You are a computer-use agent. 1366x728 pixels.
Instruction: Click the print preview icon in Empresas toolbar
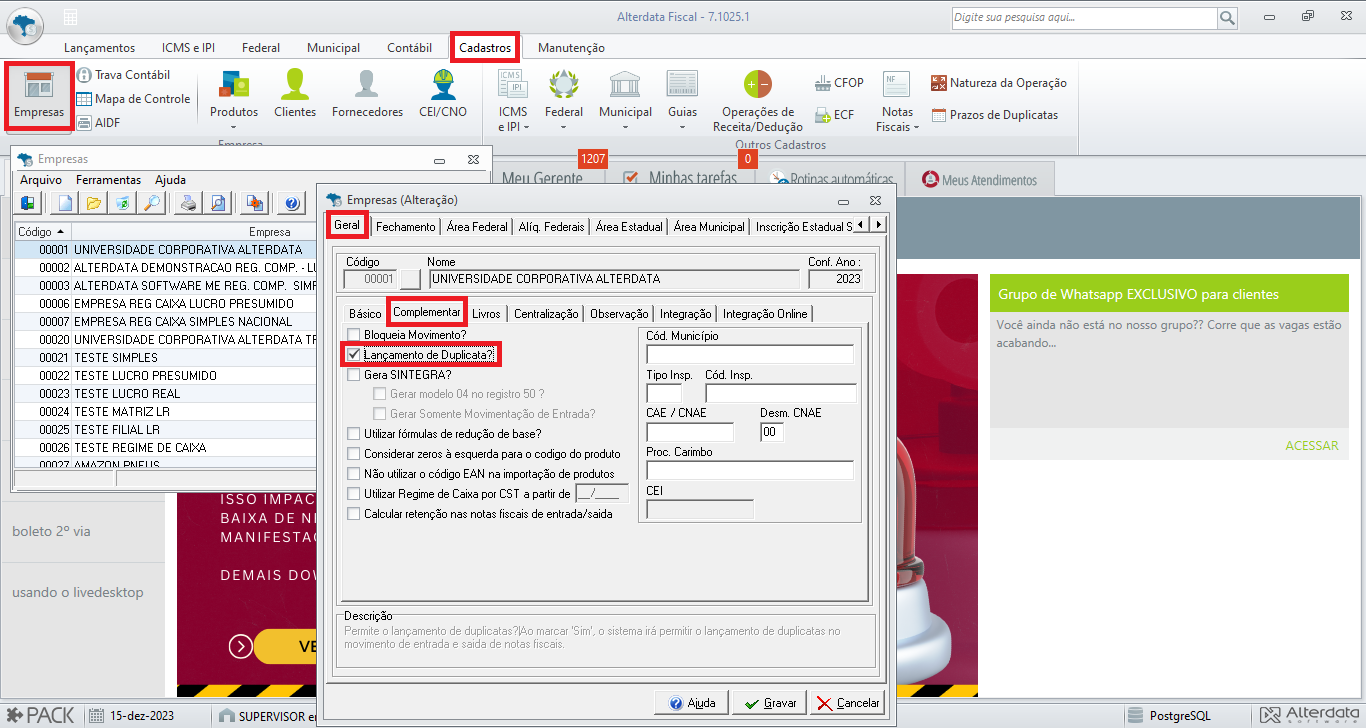coord(217,203)
